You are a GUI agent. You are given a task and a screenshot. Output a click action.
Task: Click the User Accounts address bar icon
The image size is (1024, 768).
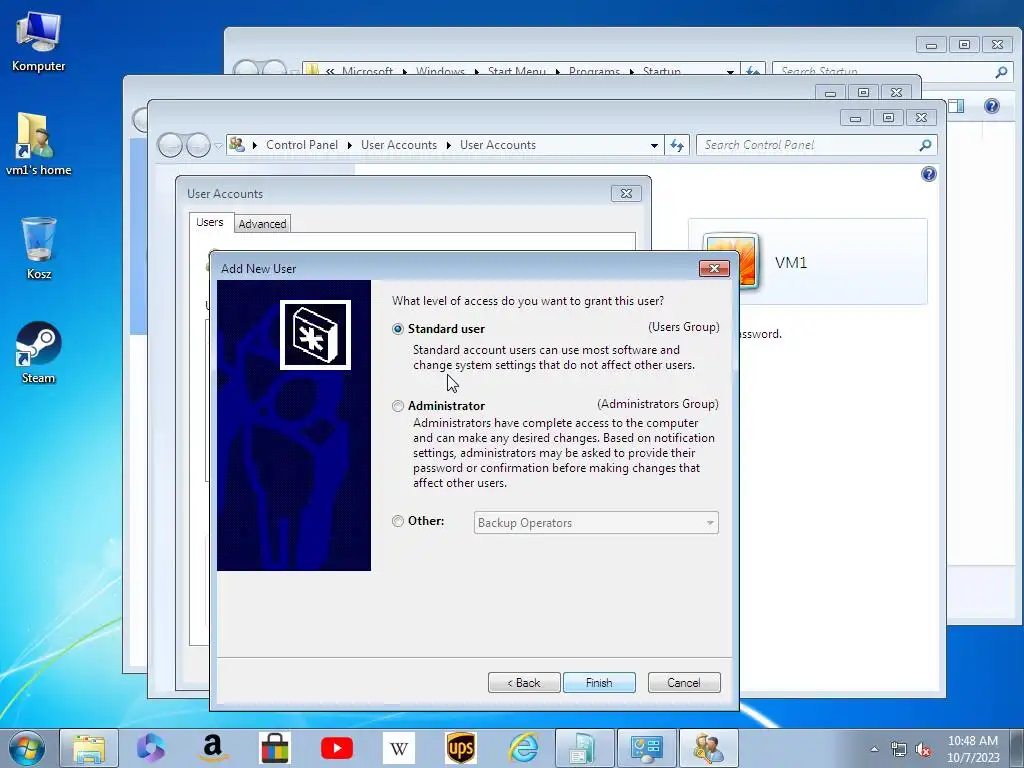(x=237, y=145)
